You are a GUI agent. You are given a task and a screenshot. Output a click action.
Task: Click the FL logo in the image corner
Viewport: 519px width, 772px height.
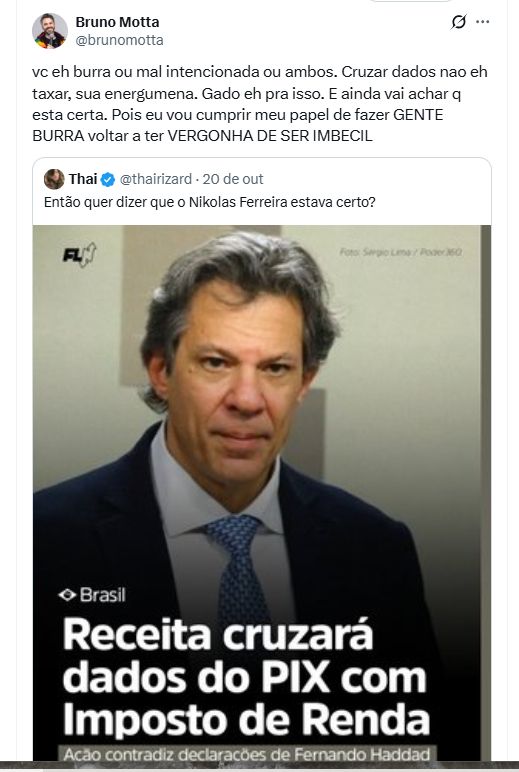[x=79, y=255]
